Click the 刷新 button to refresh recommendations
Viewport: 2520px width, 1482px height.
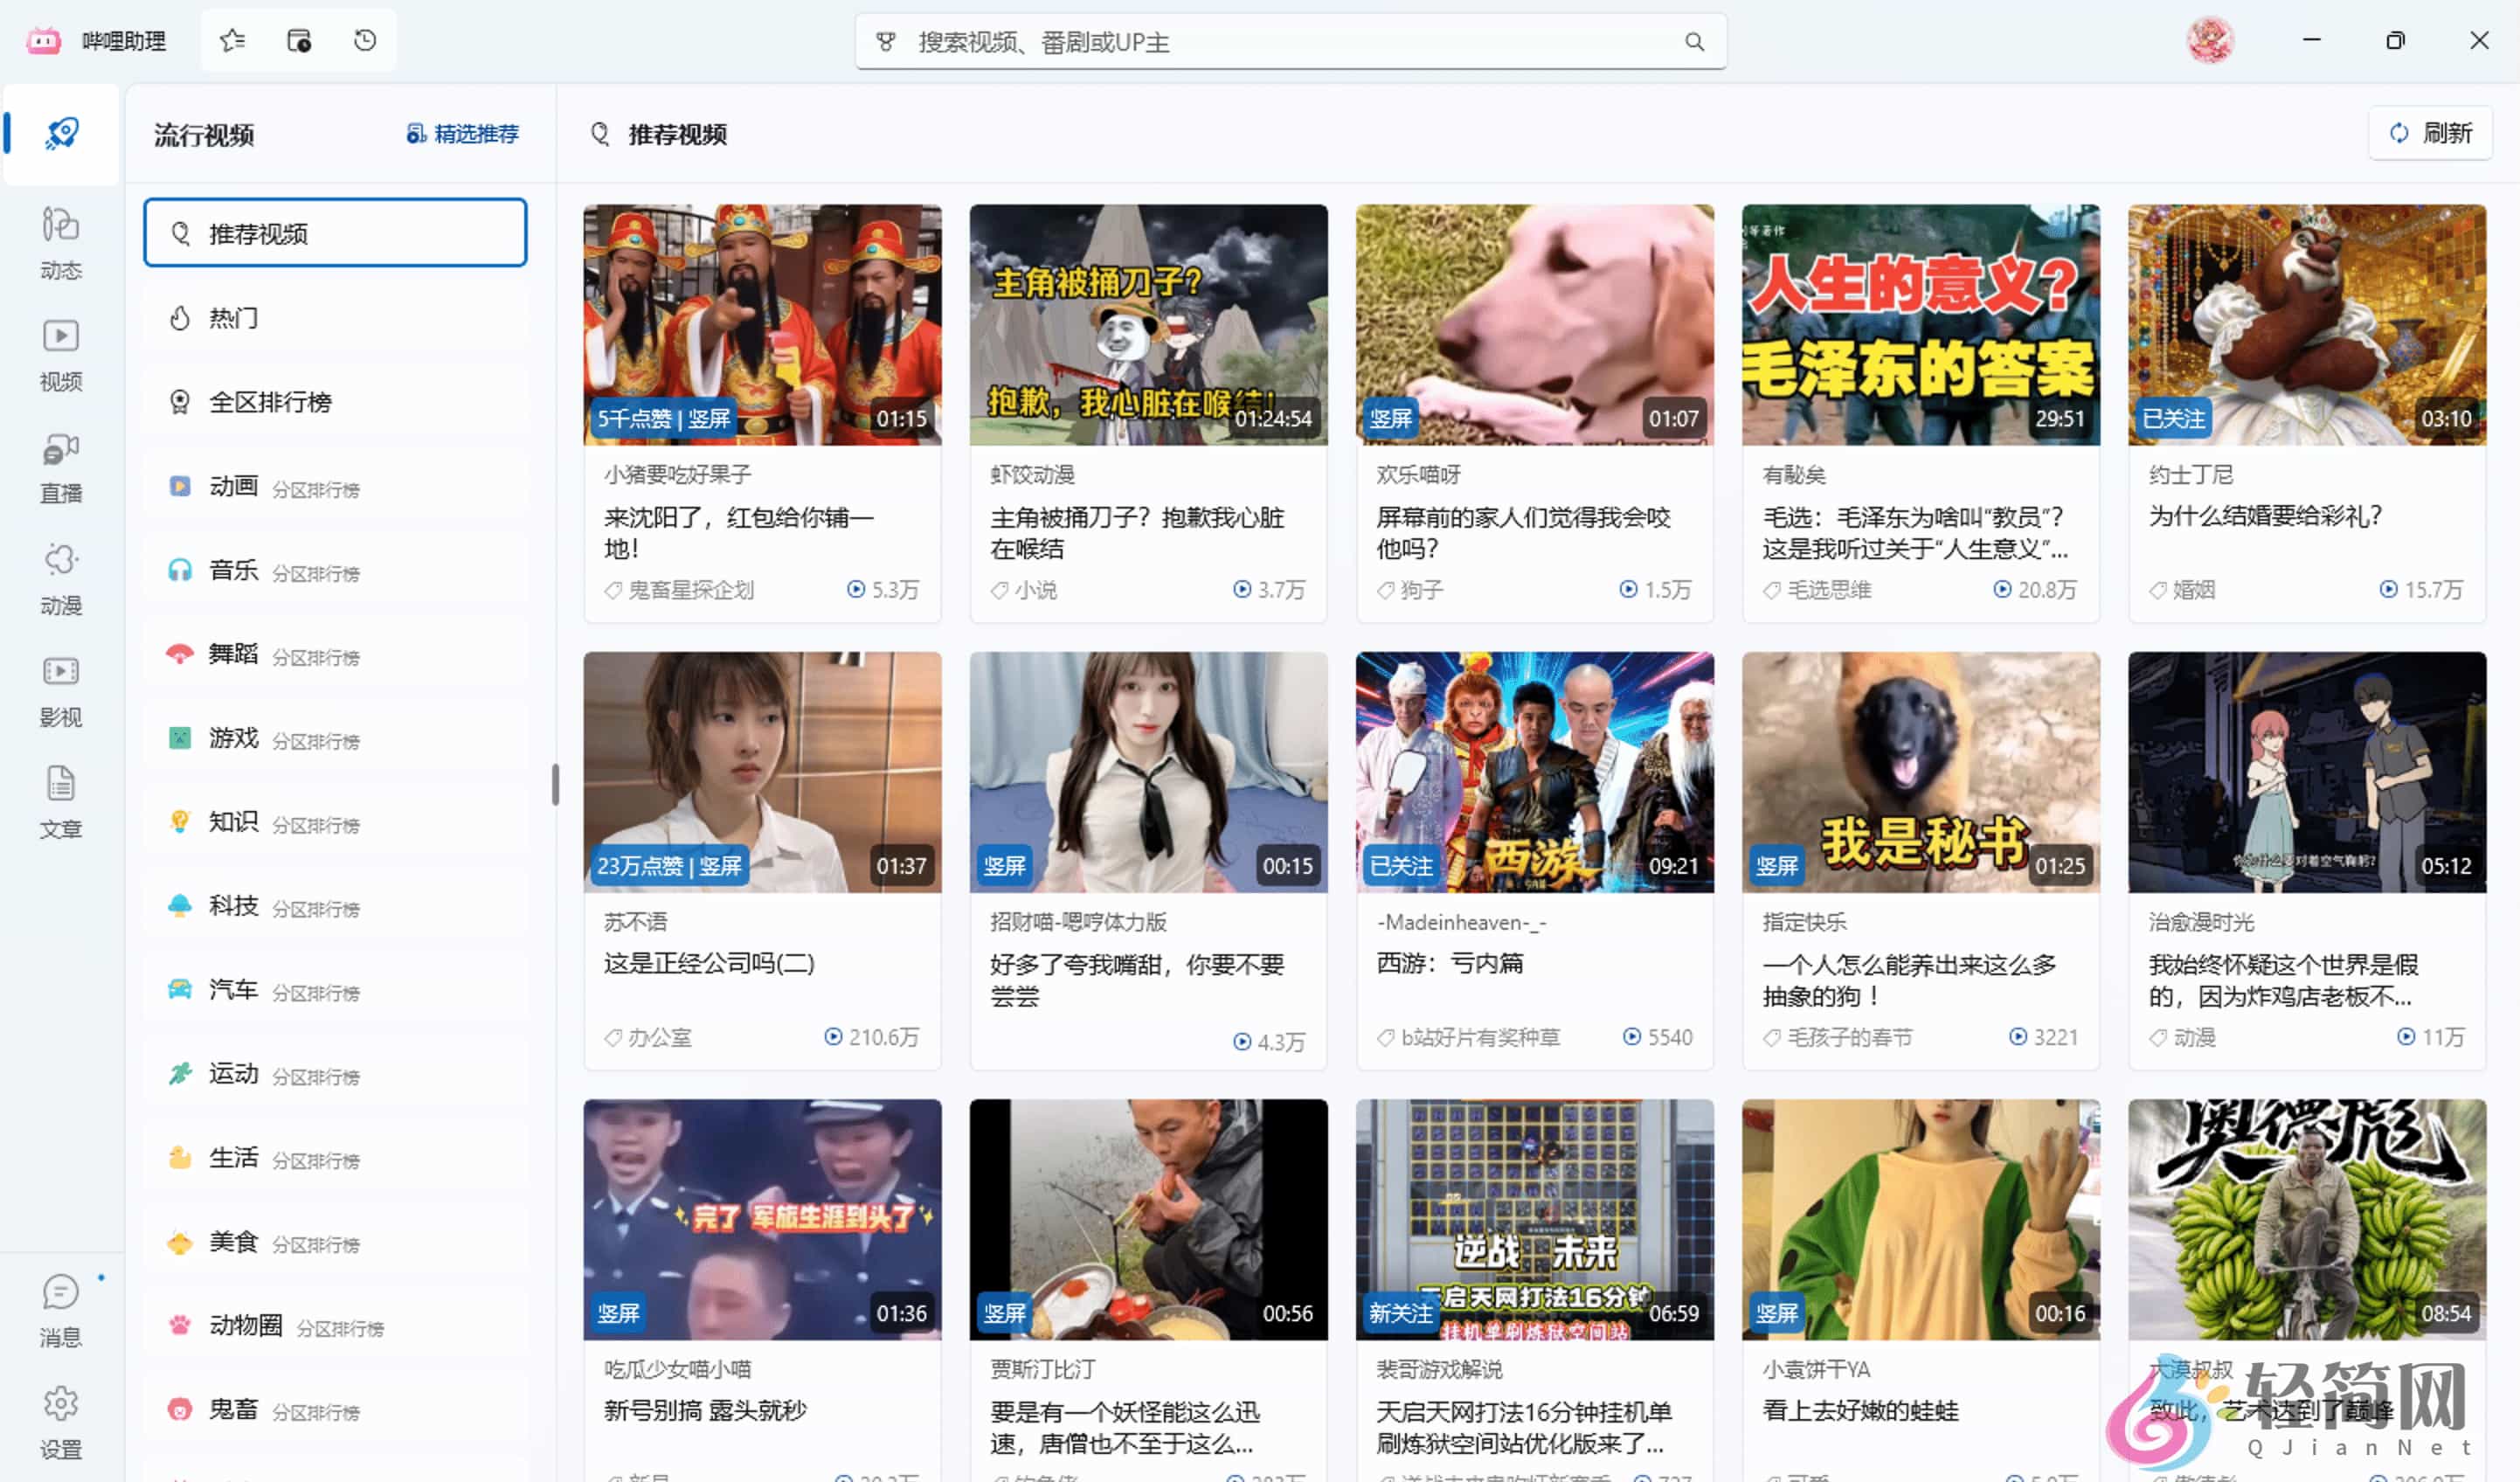[x=2430, y=133]
